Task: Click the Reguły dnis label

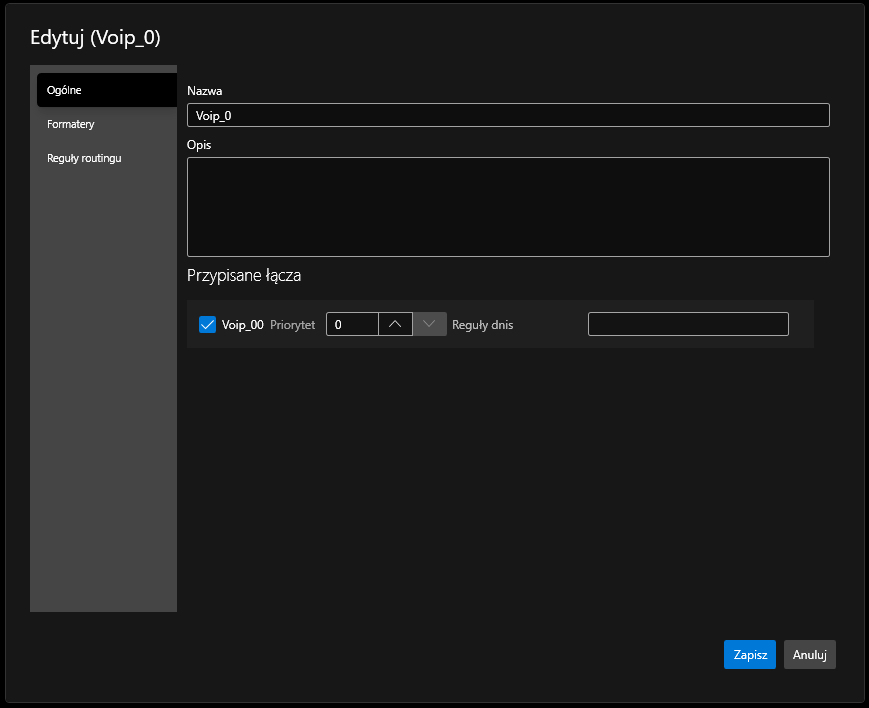Action: (x=482, y=325)
